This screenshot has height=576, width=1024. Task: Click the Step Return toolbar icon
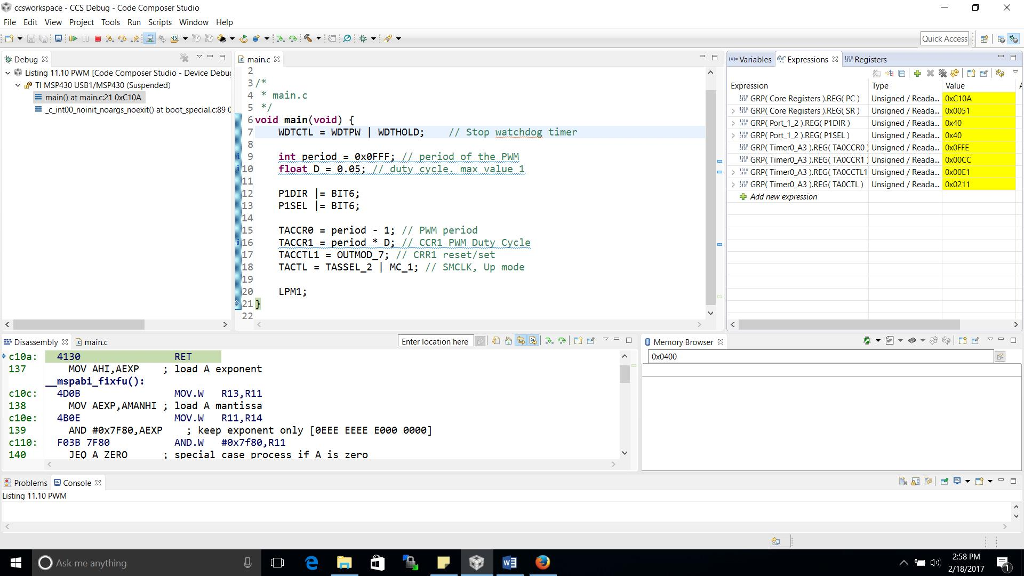pyautogui.click(x=135, y=39)
